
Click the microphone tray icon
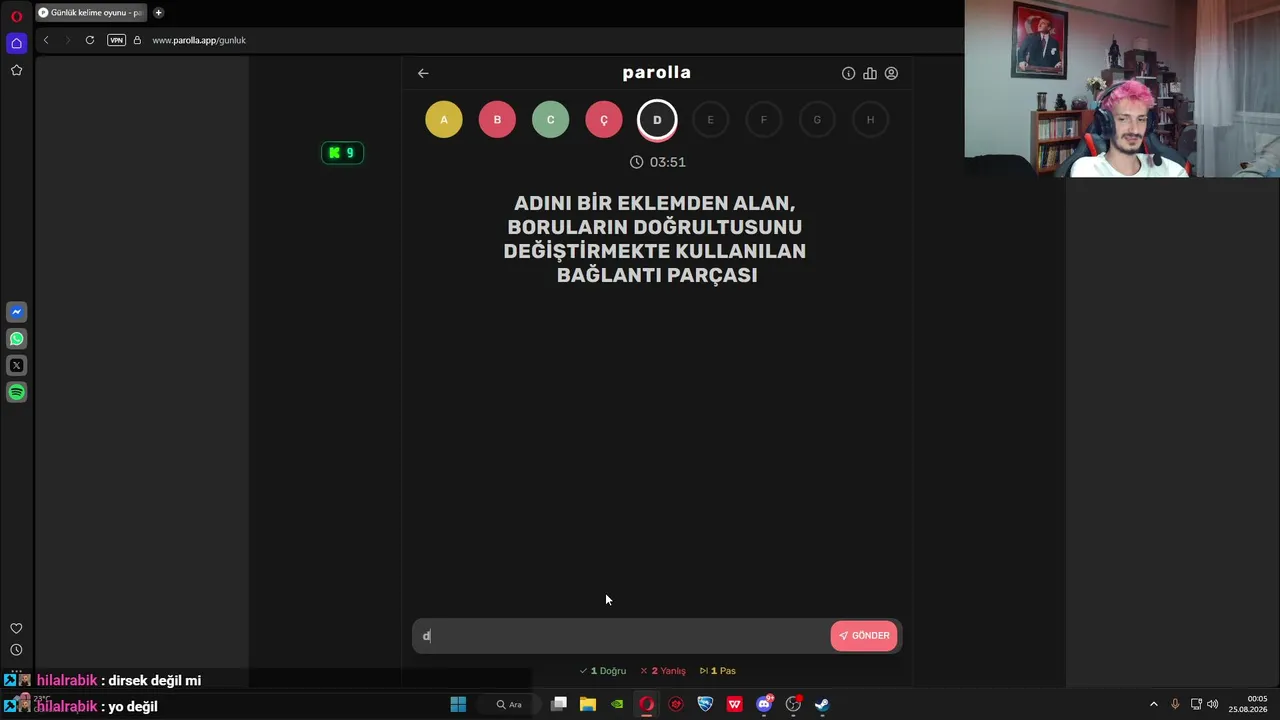coord(1175,704)
